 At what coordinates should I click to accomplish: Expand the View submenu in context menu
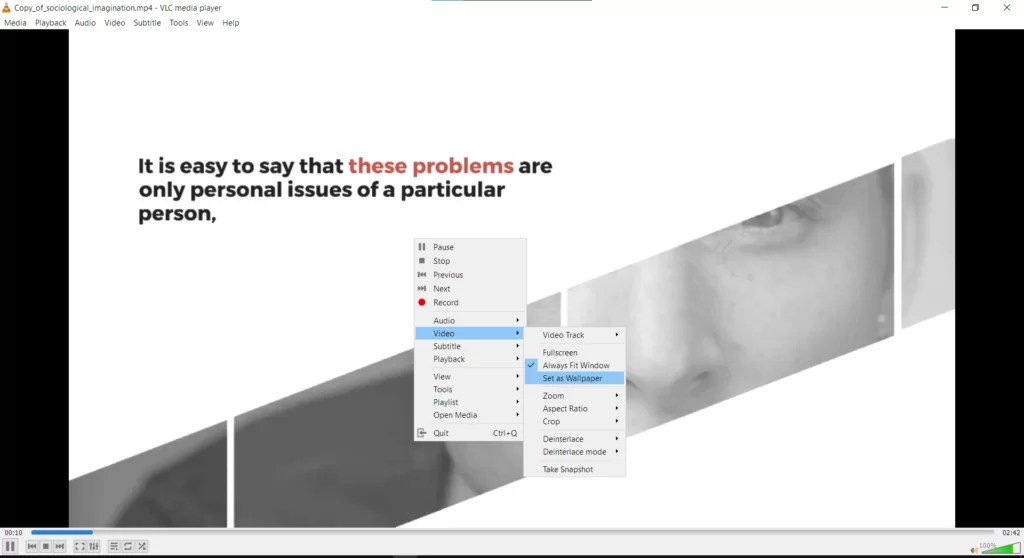click(470, 376)
